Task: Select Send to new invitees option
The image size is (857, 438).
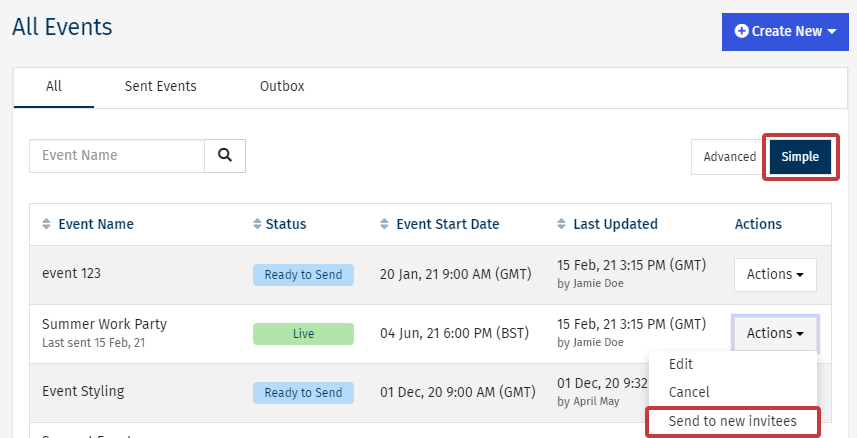Action: (733, 422)
